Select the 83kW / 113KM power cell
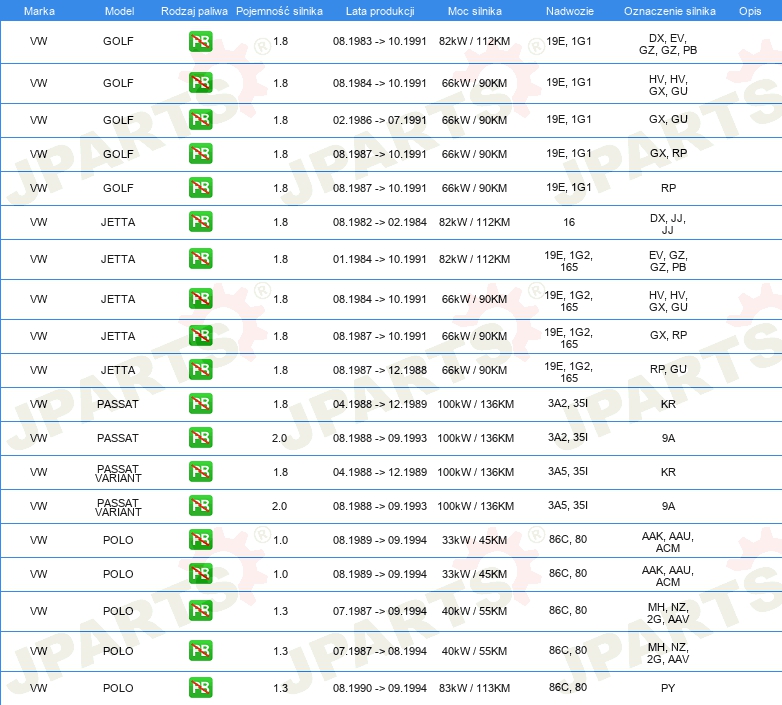This screenshot has height=705, width=782. pyautogui.click(x=474, y=688)
